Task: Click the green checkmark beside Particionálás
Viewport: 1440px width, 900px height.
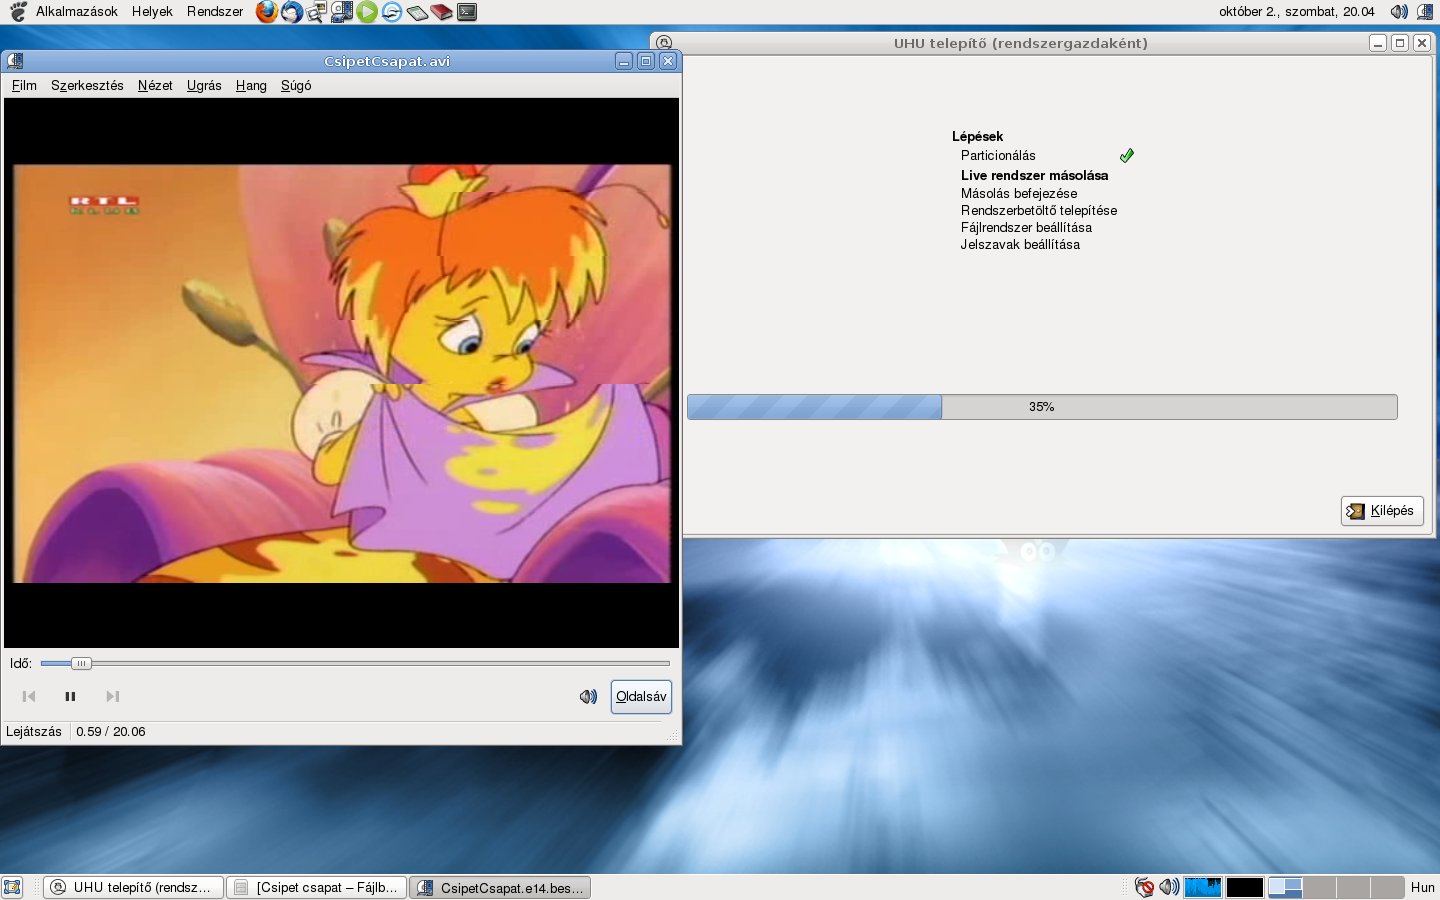Action: coord(1127,155)
